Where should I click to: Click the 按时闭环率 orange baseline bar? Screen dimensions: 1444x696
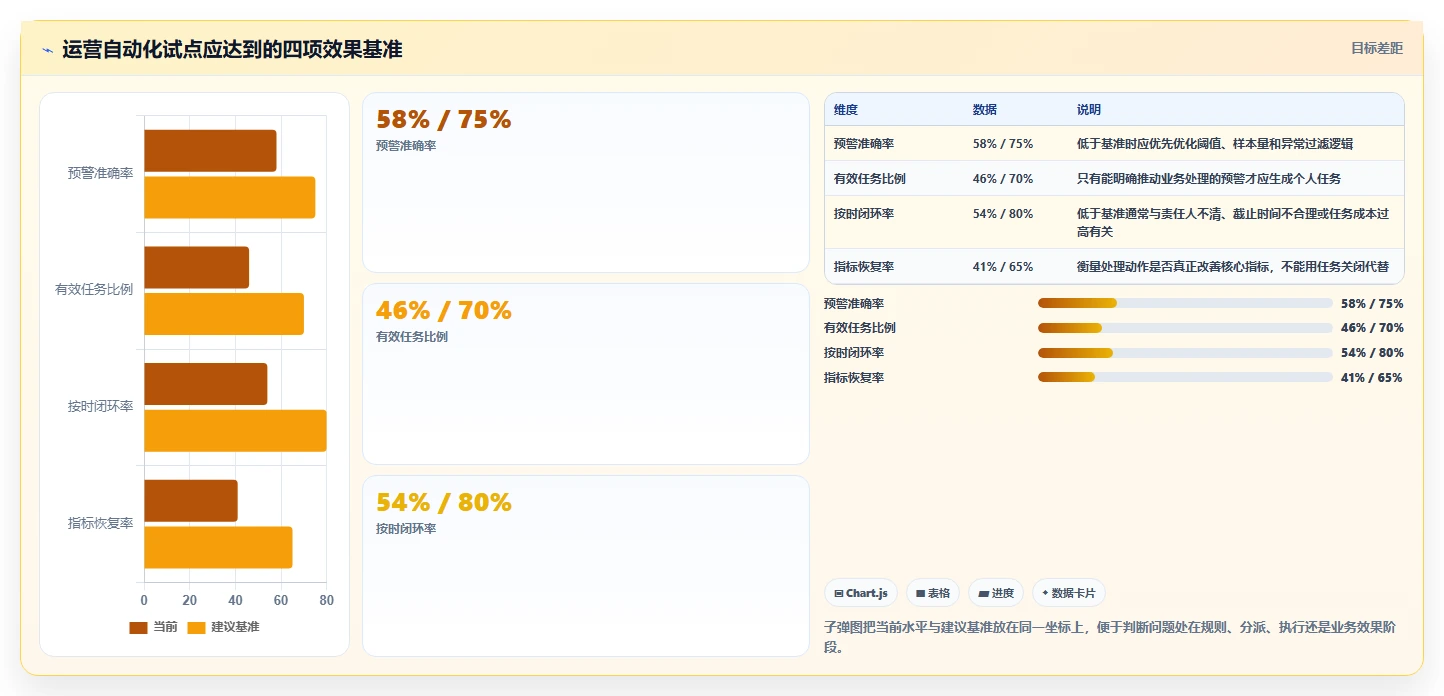pos(235,430)
